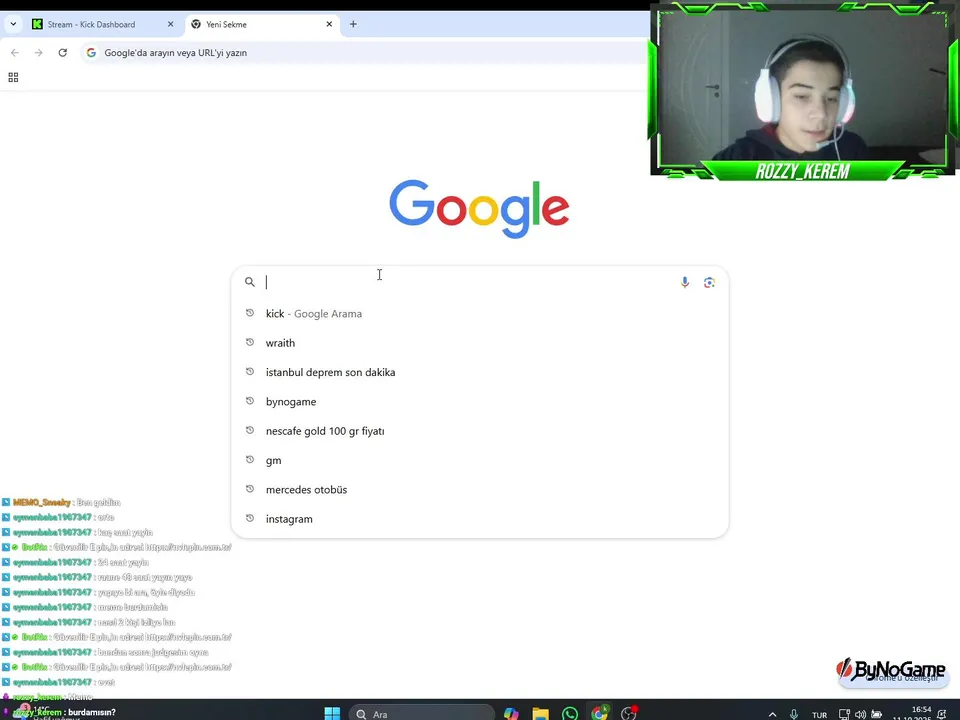Select the 'bynogame' search suggestion
Image resolution: width=960 pixels, height=720 pixels.
[479, 402]
